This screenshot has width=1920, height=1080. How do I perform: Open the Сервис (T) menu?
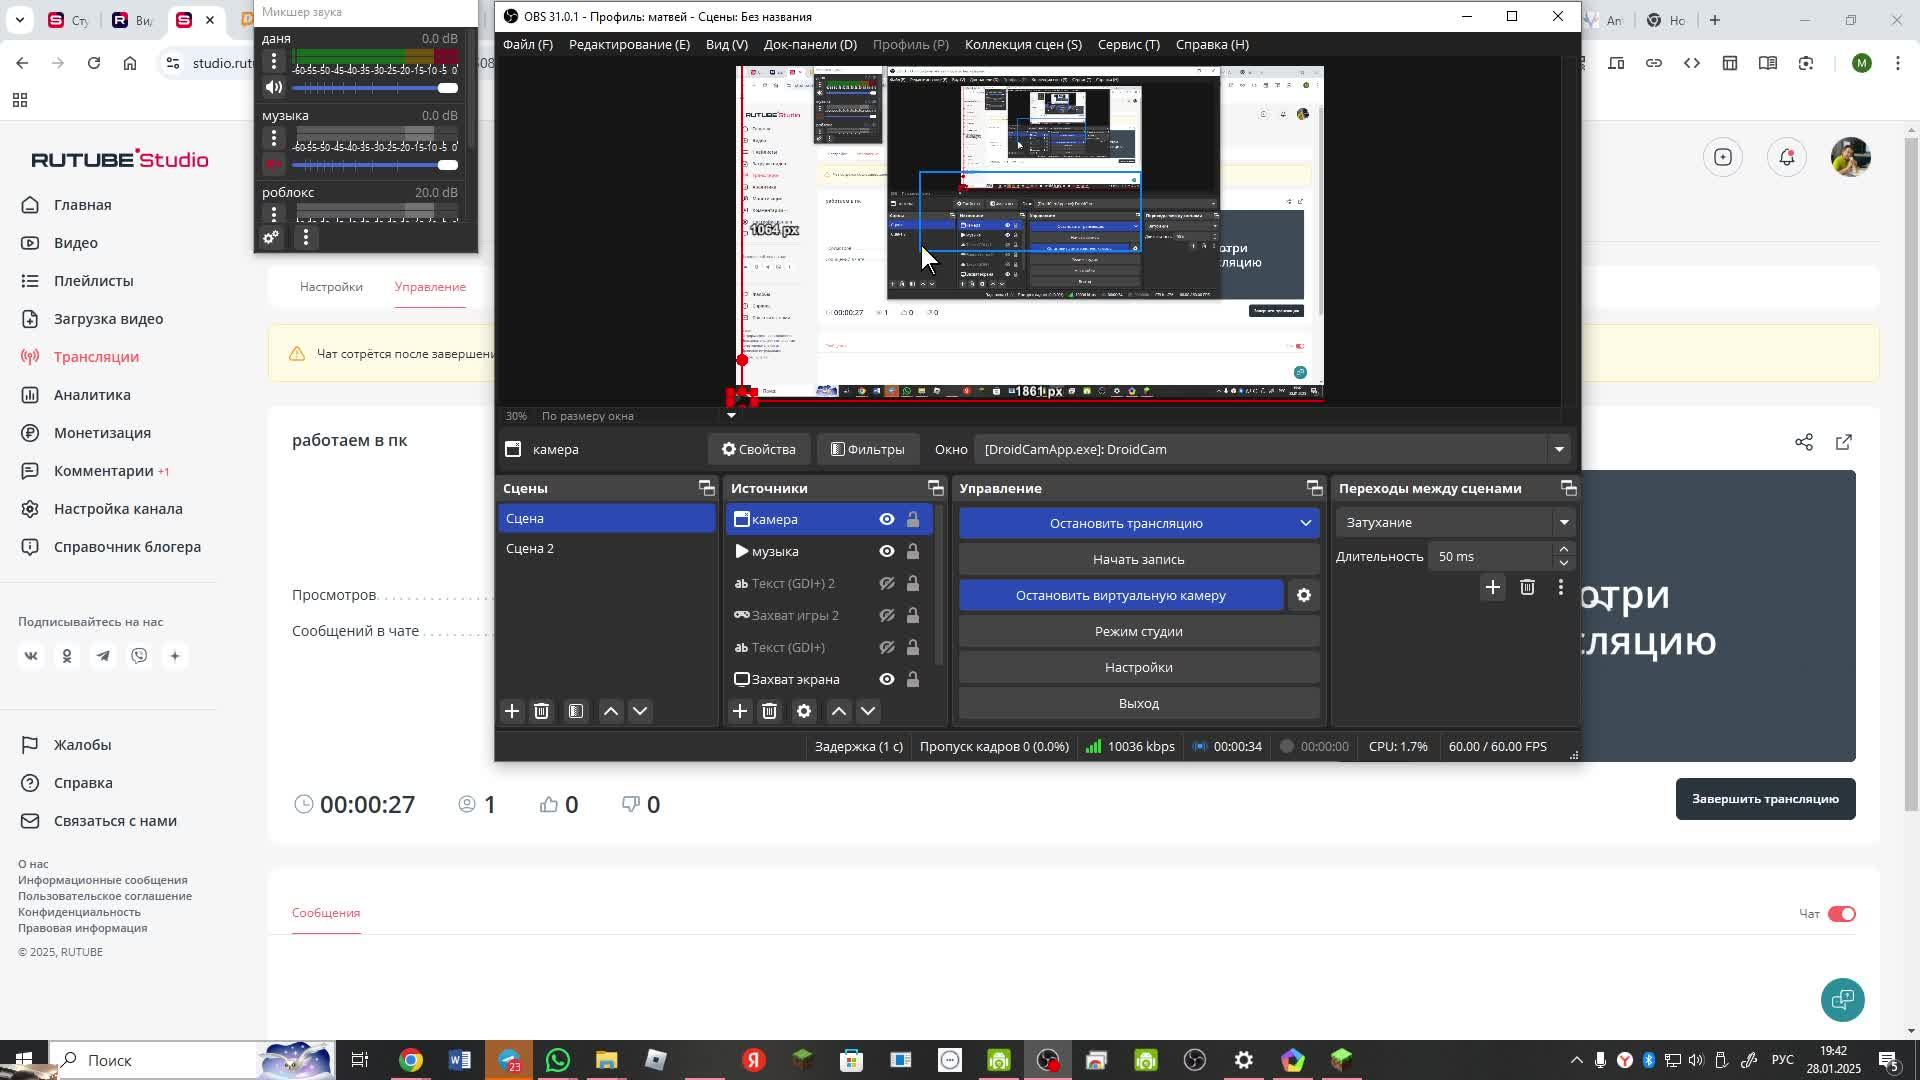tap(1128, 44)
